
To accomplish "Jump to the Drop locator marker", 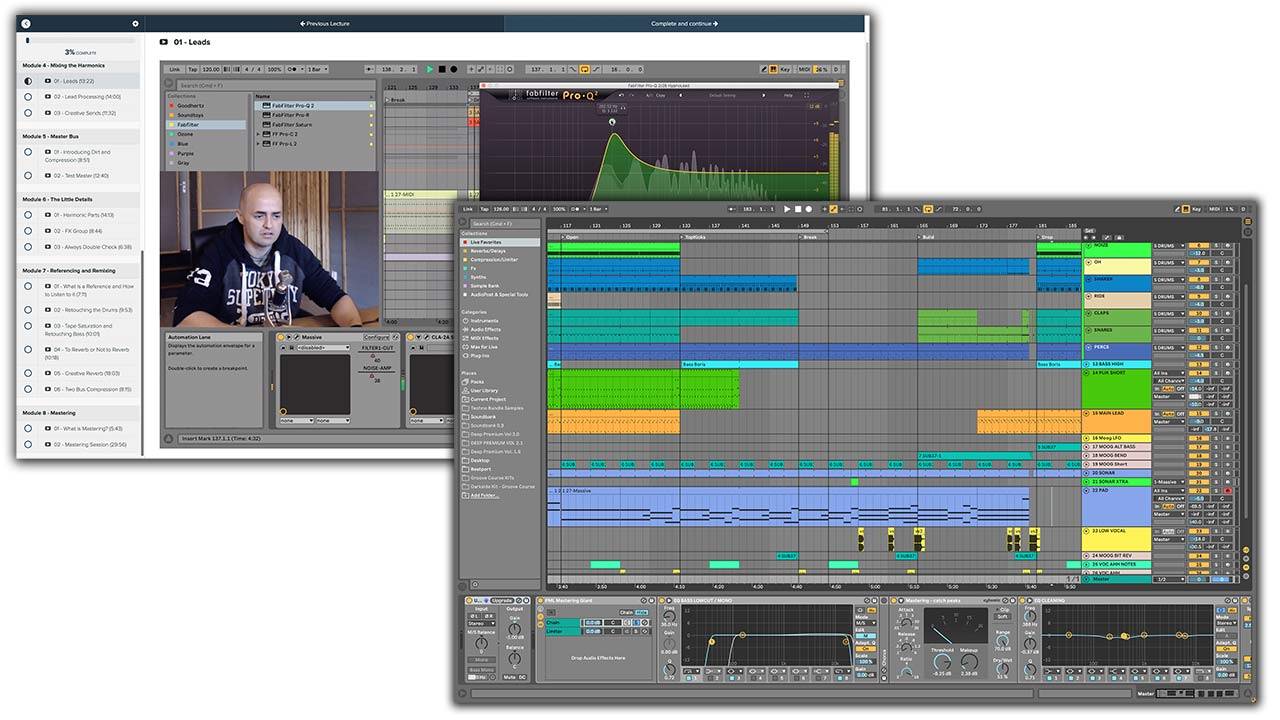I will coord(1045,237).
